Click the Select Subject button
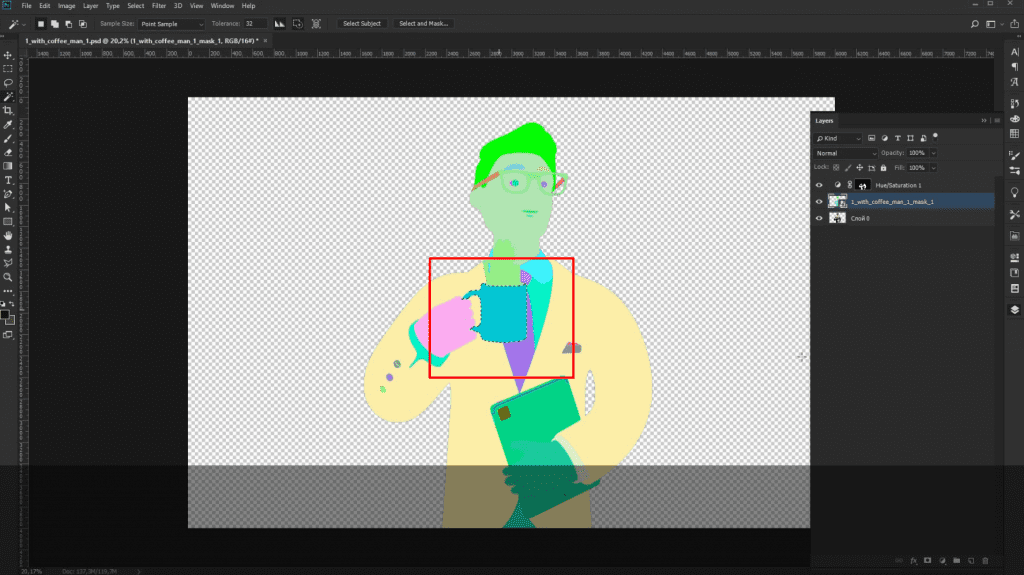 pos(362,24)
